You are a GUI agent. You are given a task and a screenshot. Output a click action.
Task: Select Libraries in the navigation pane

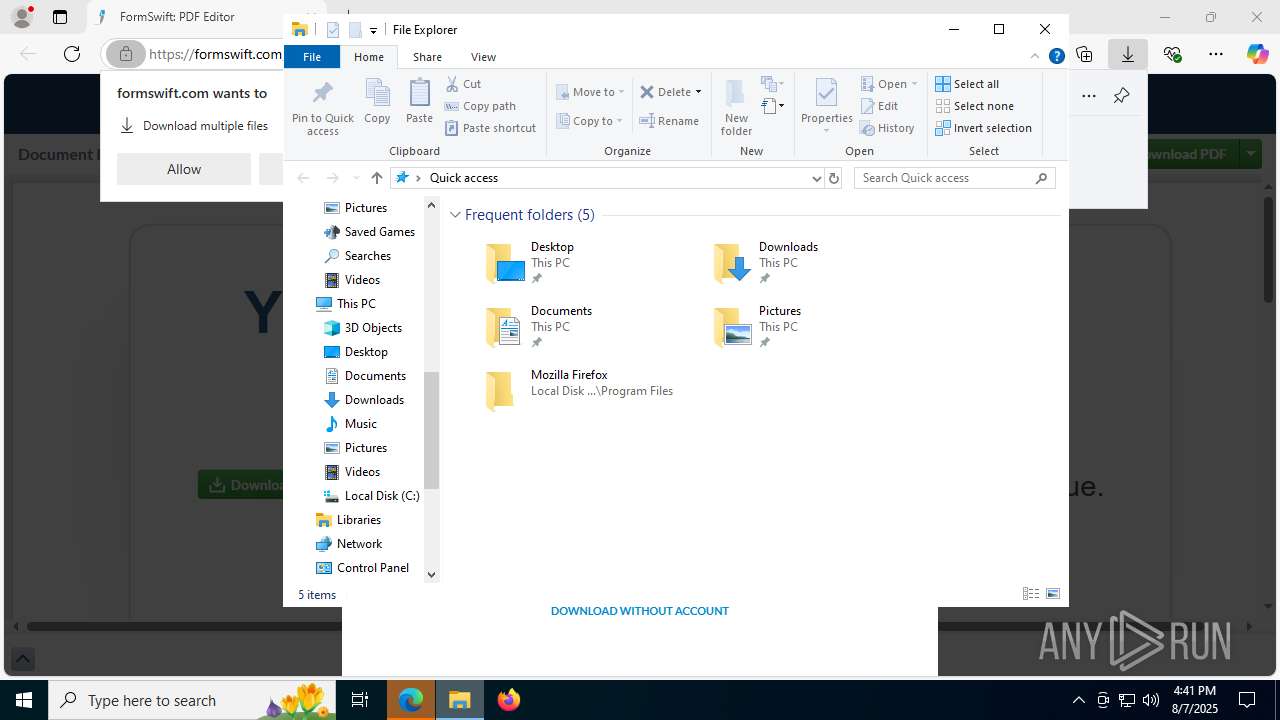[x=348, y=520]
